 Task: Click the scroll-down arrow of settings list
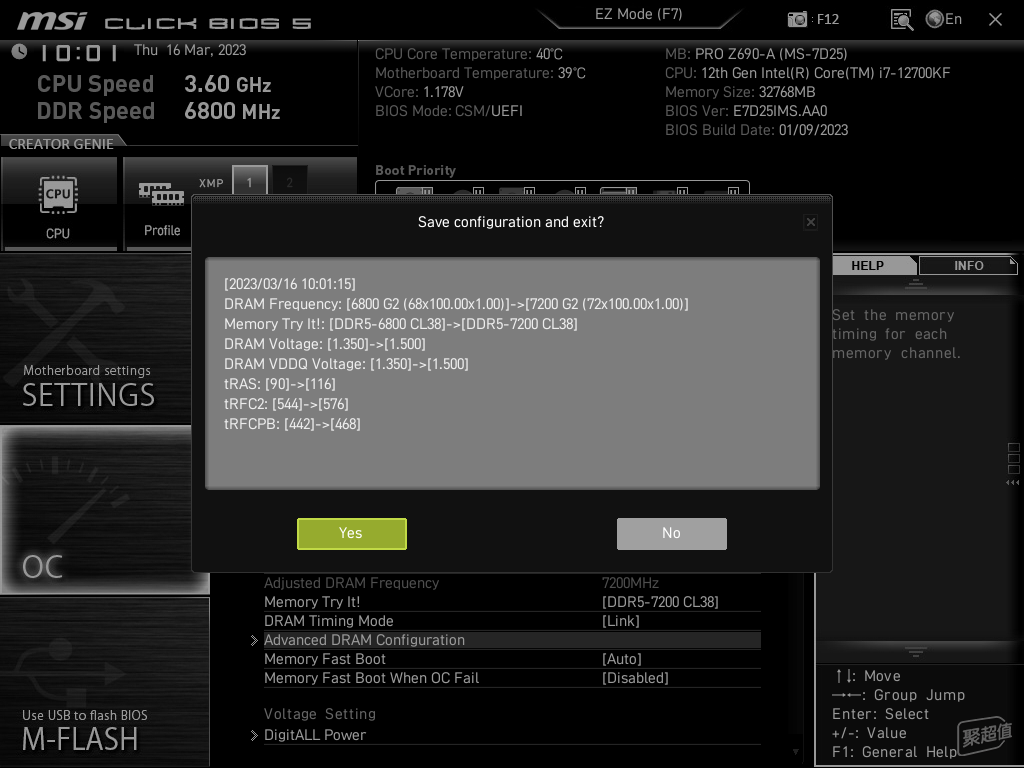(x=795, y=752)
